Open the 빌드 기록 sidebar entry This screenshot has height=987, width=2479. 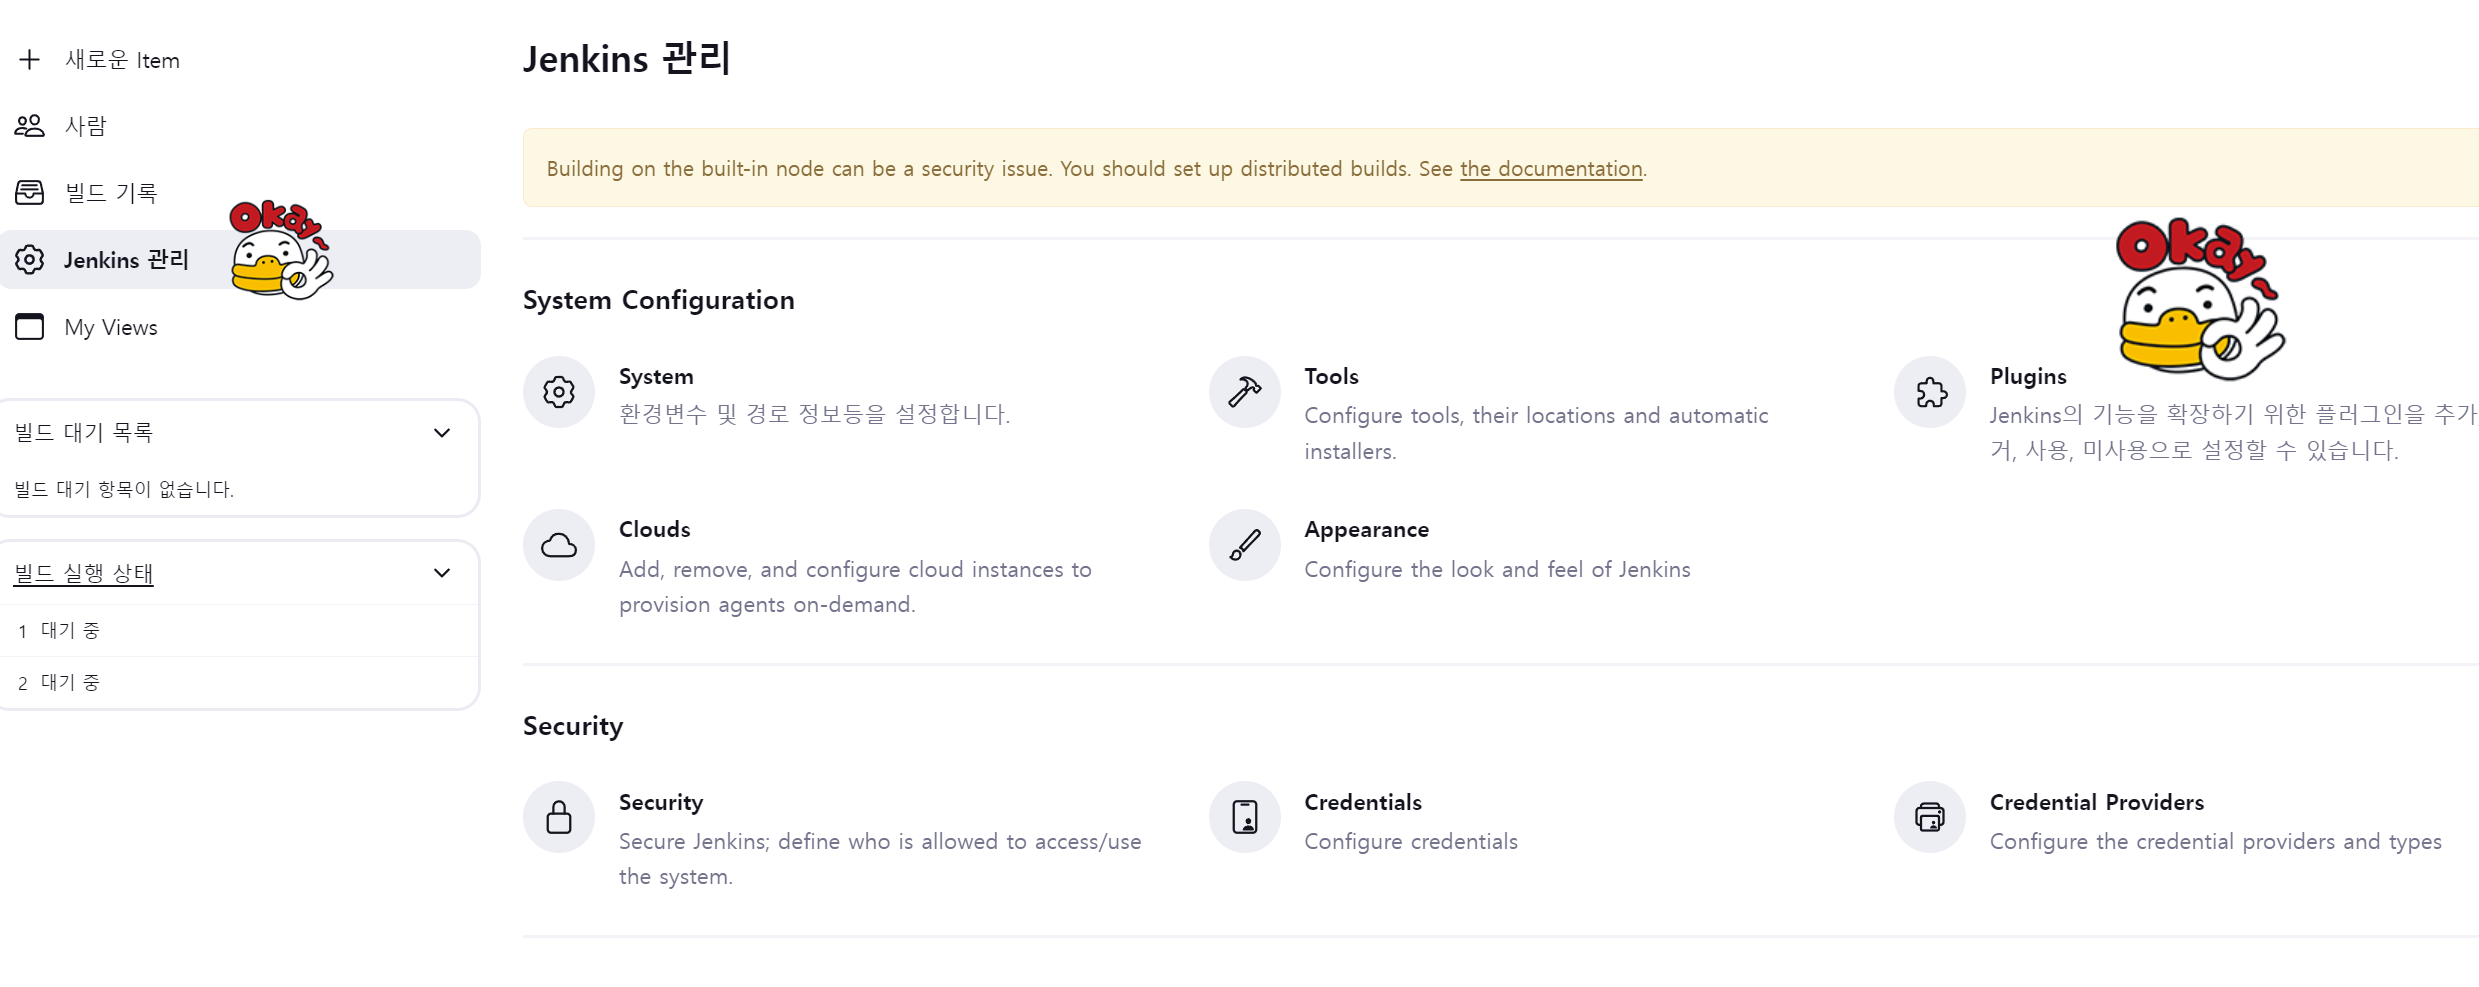click(111, 193)
